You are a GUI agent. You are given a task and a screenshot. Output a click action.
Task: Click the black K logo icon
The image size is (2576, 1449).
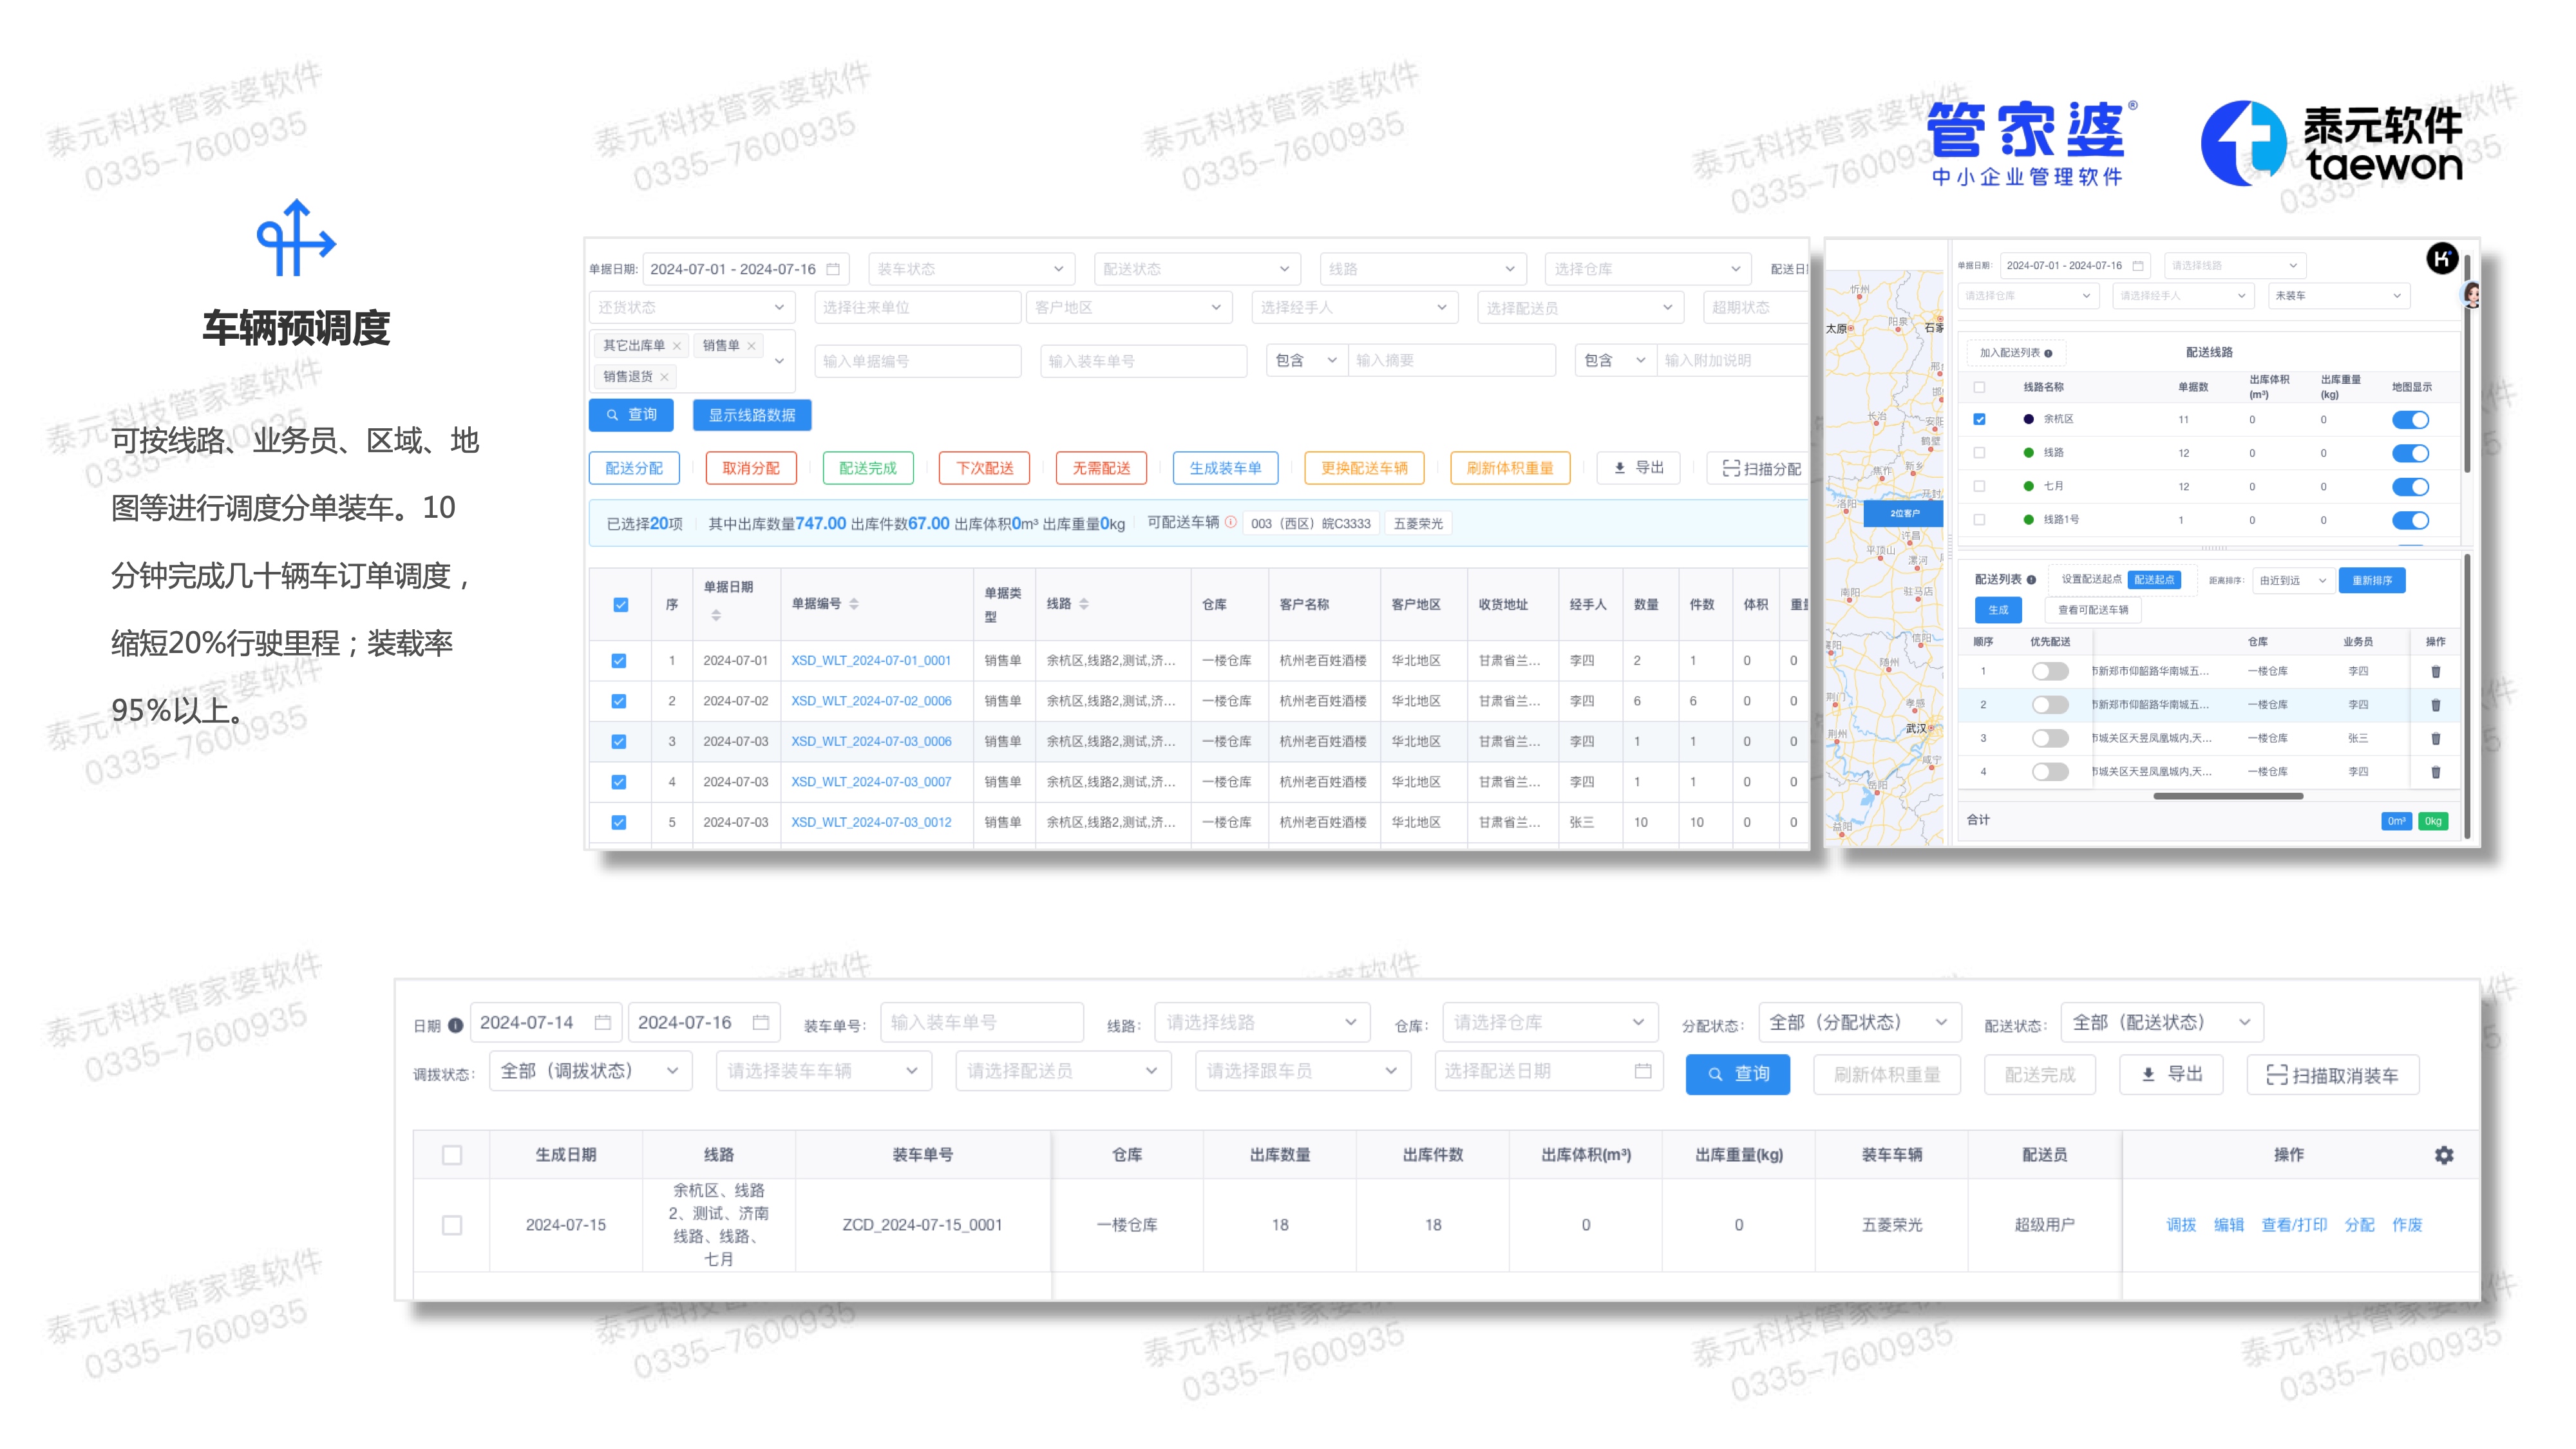2442,259
